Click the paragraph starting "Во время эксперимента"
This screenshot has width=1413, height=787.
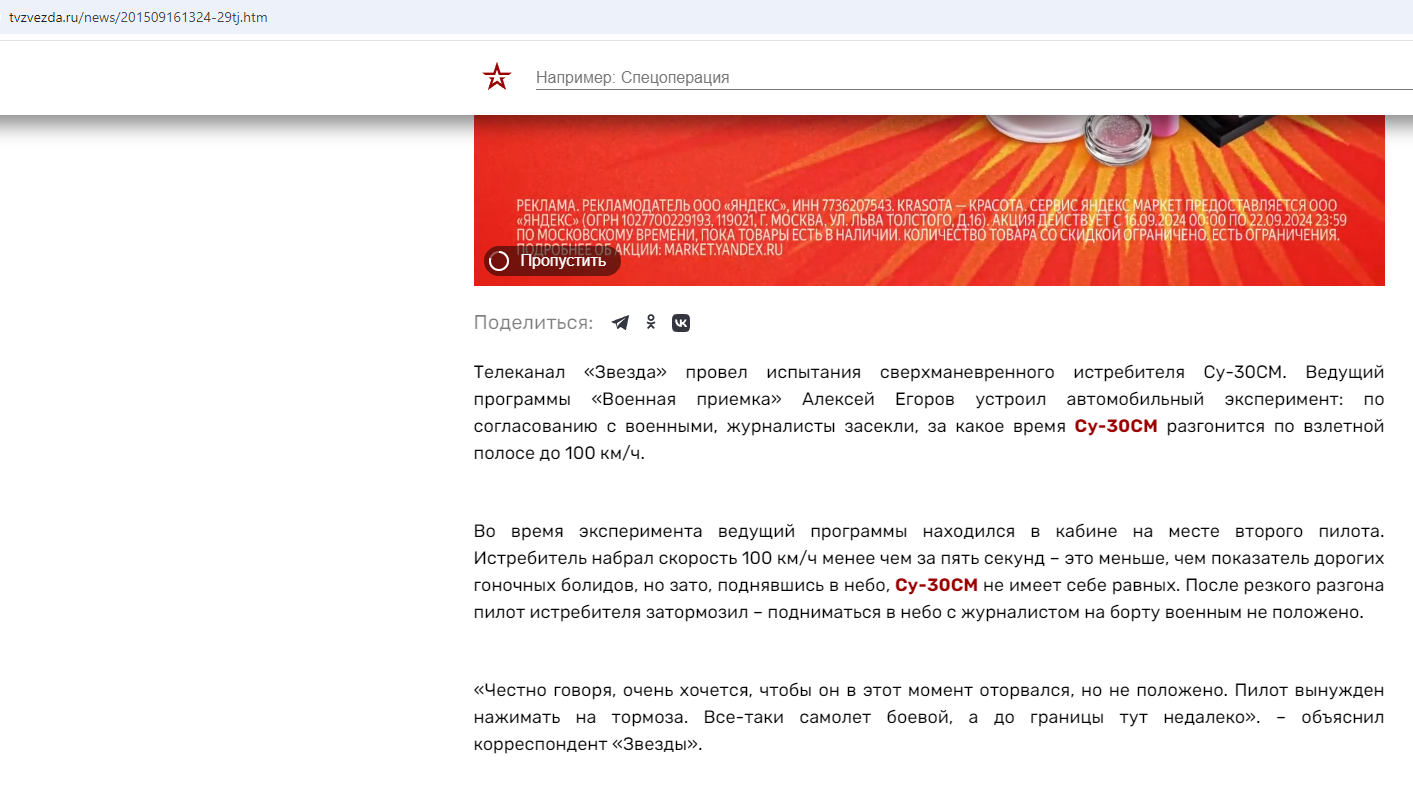click(x=929, y=572)
